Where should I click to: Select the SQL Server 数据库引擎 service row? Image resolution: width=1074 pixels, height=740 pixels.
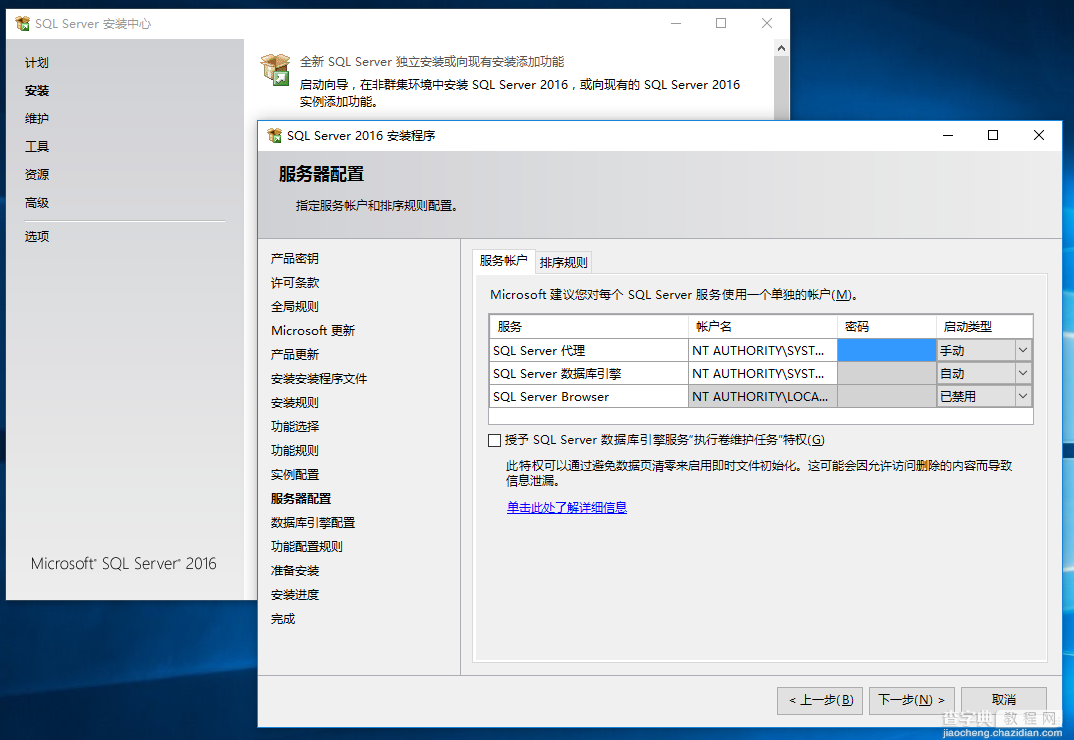(760, 373)
